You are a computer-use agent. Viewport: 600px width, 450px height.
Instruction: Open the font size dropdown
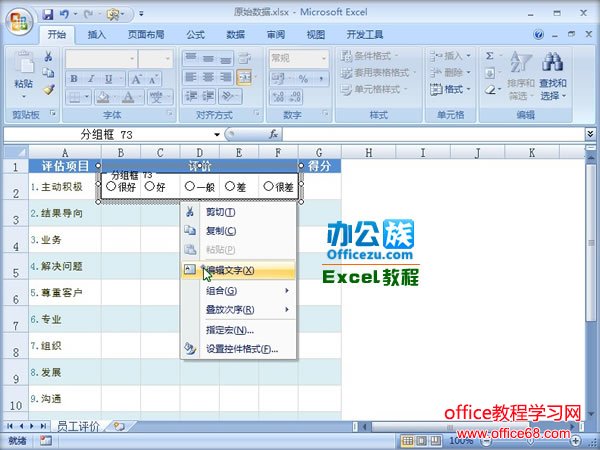point(168,59)
